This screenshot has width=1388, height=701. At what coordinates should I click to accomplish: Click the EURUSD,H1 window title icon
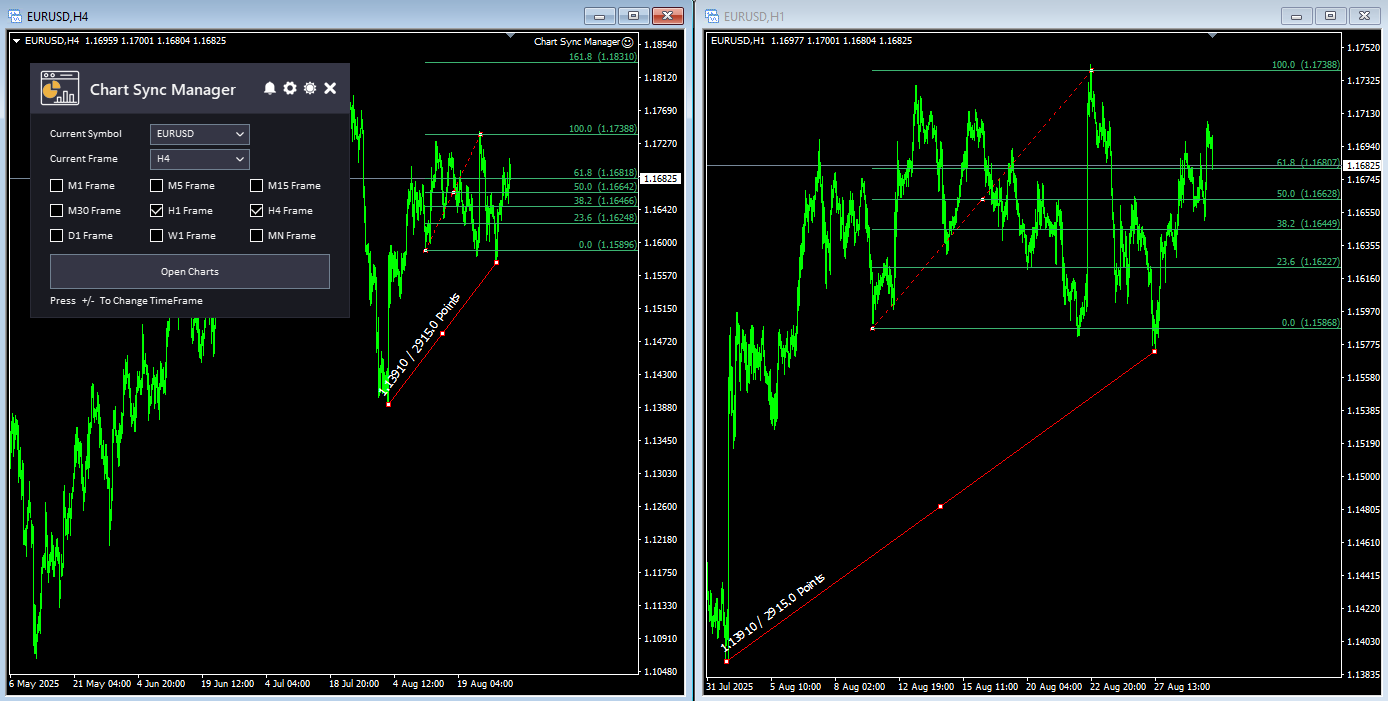pos(712,16)
